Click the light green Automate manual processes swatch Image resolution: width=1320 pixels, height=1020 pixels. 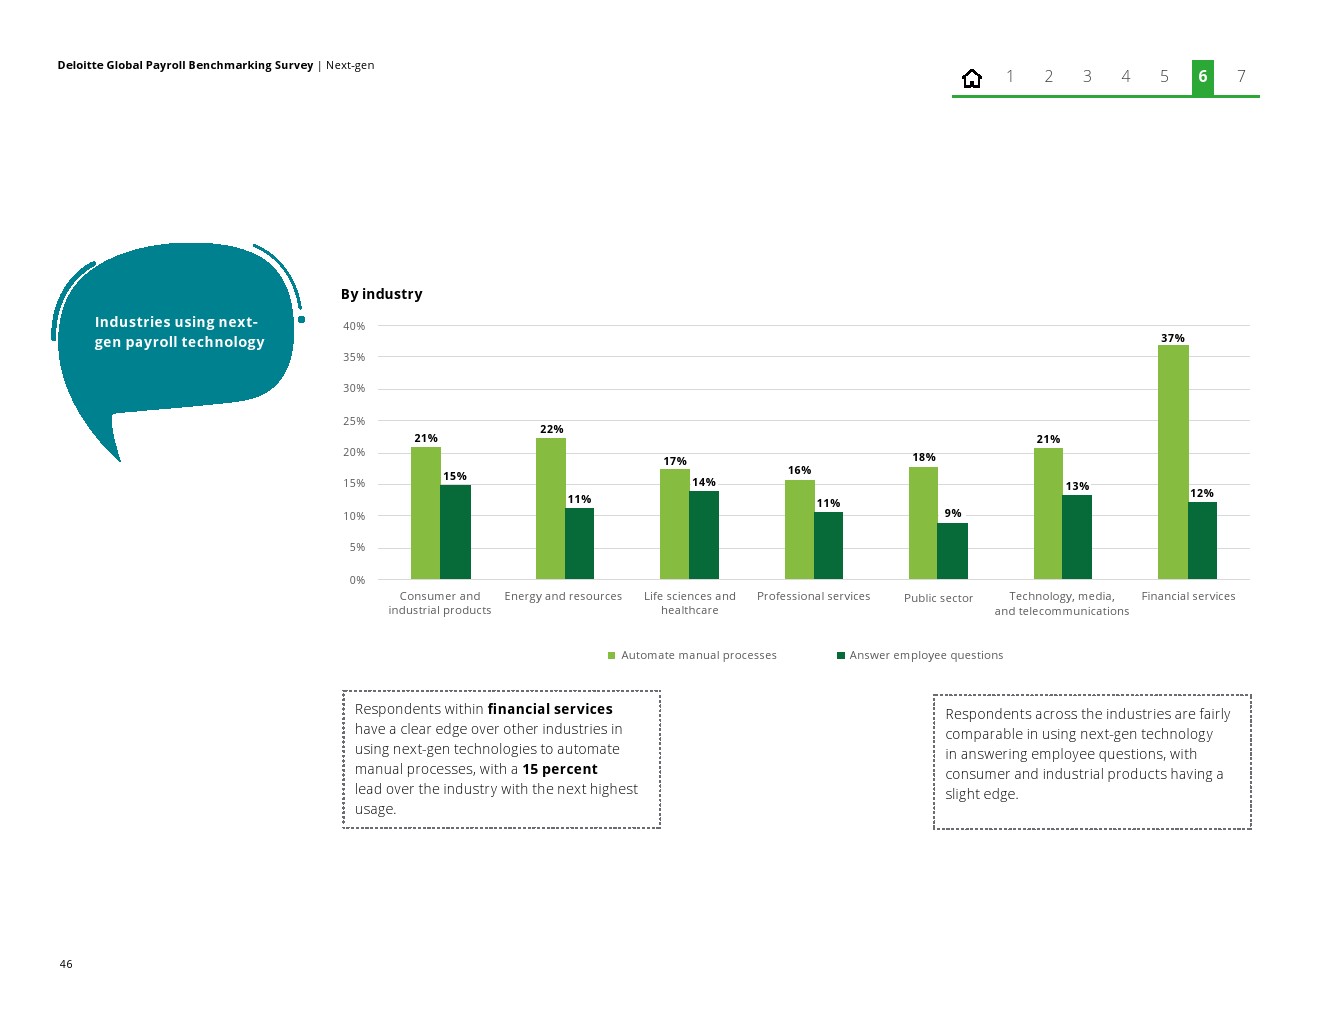coord(612,656)
